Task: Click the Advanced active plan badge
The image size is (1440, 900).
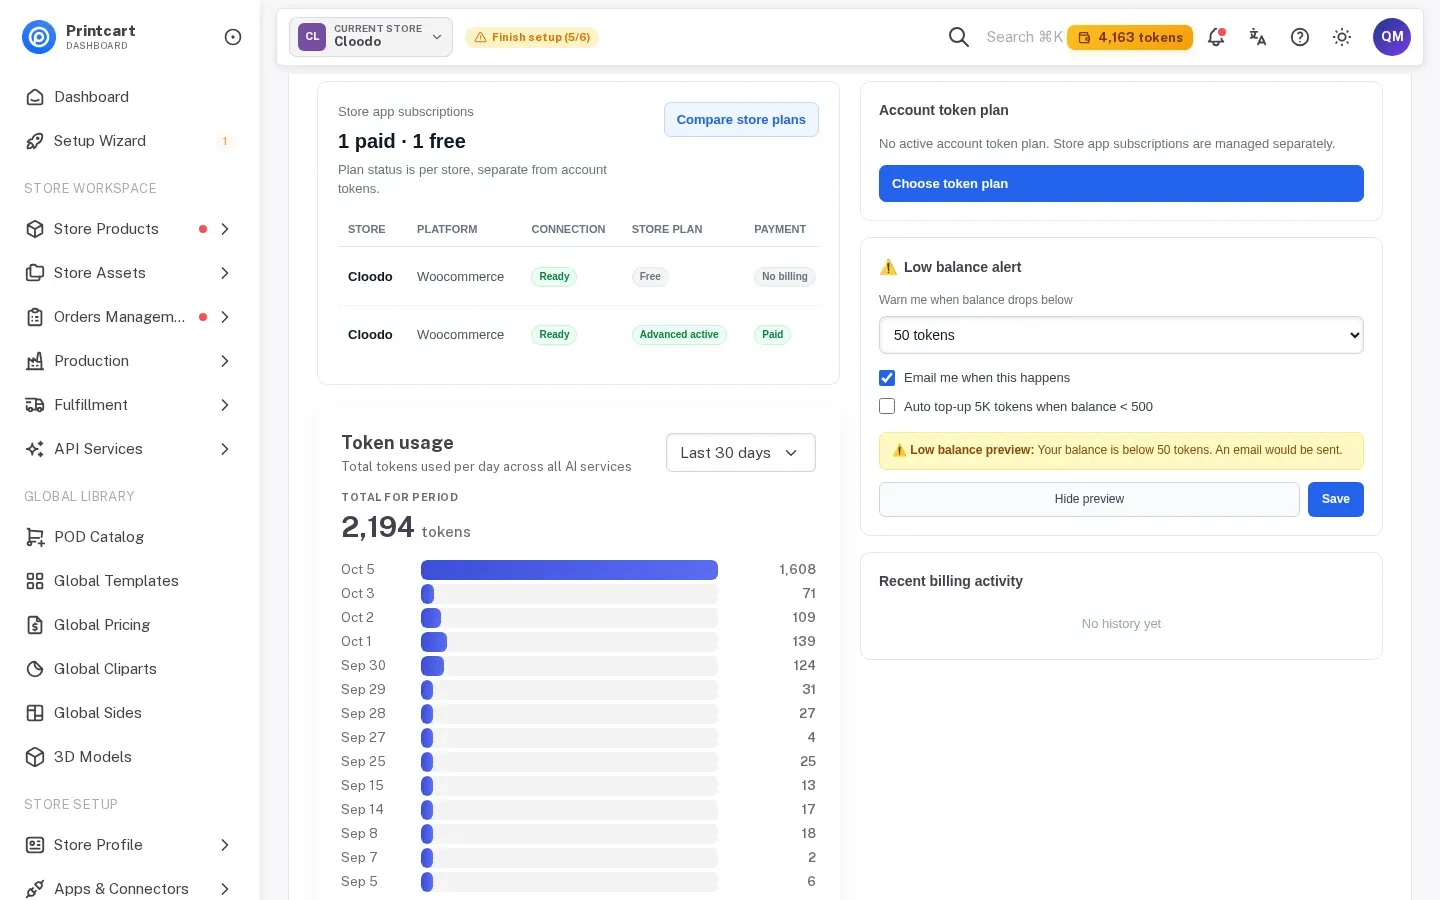Action: (679, 335)
